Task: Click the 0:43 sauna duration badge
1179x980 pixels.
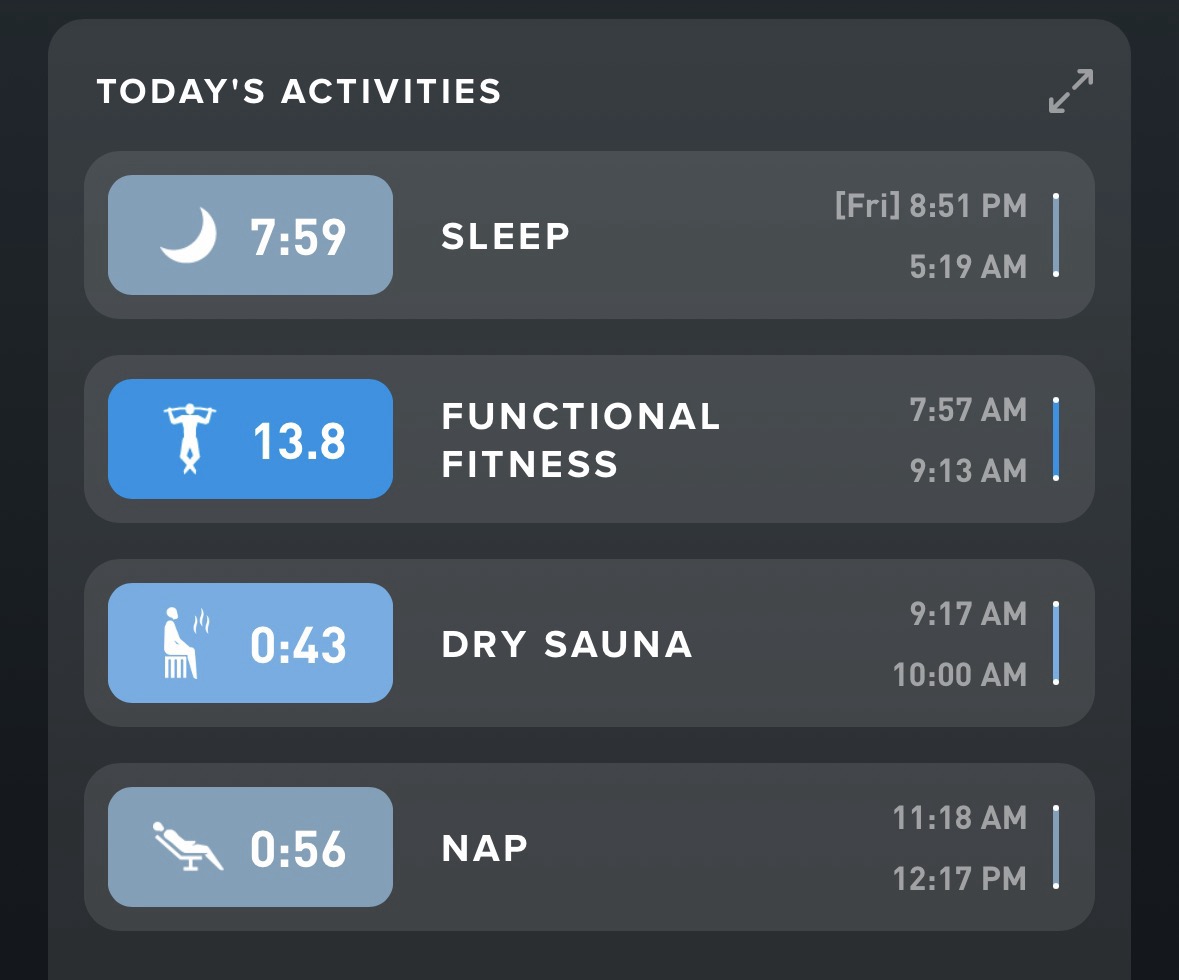Action: click(298, 645)
